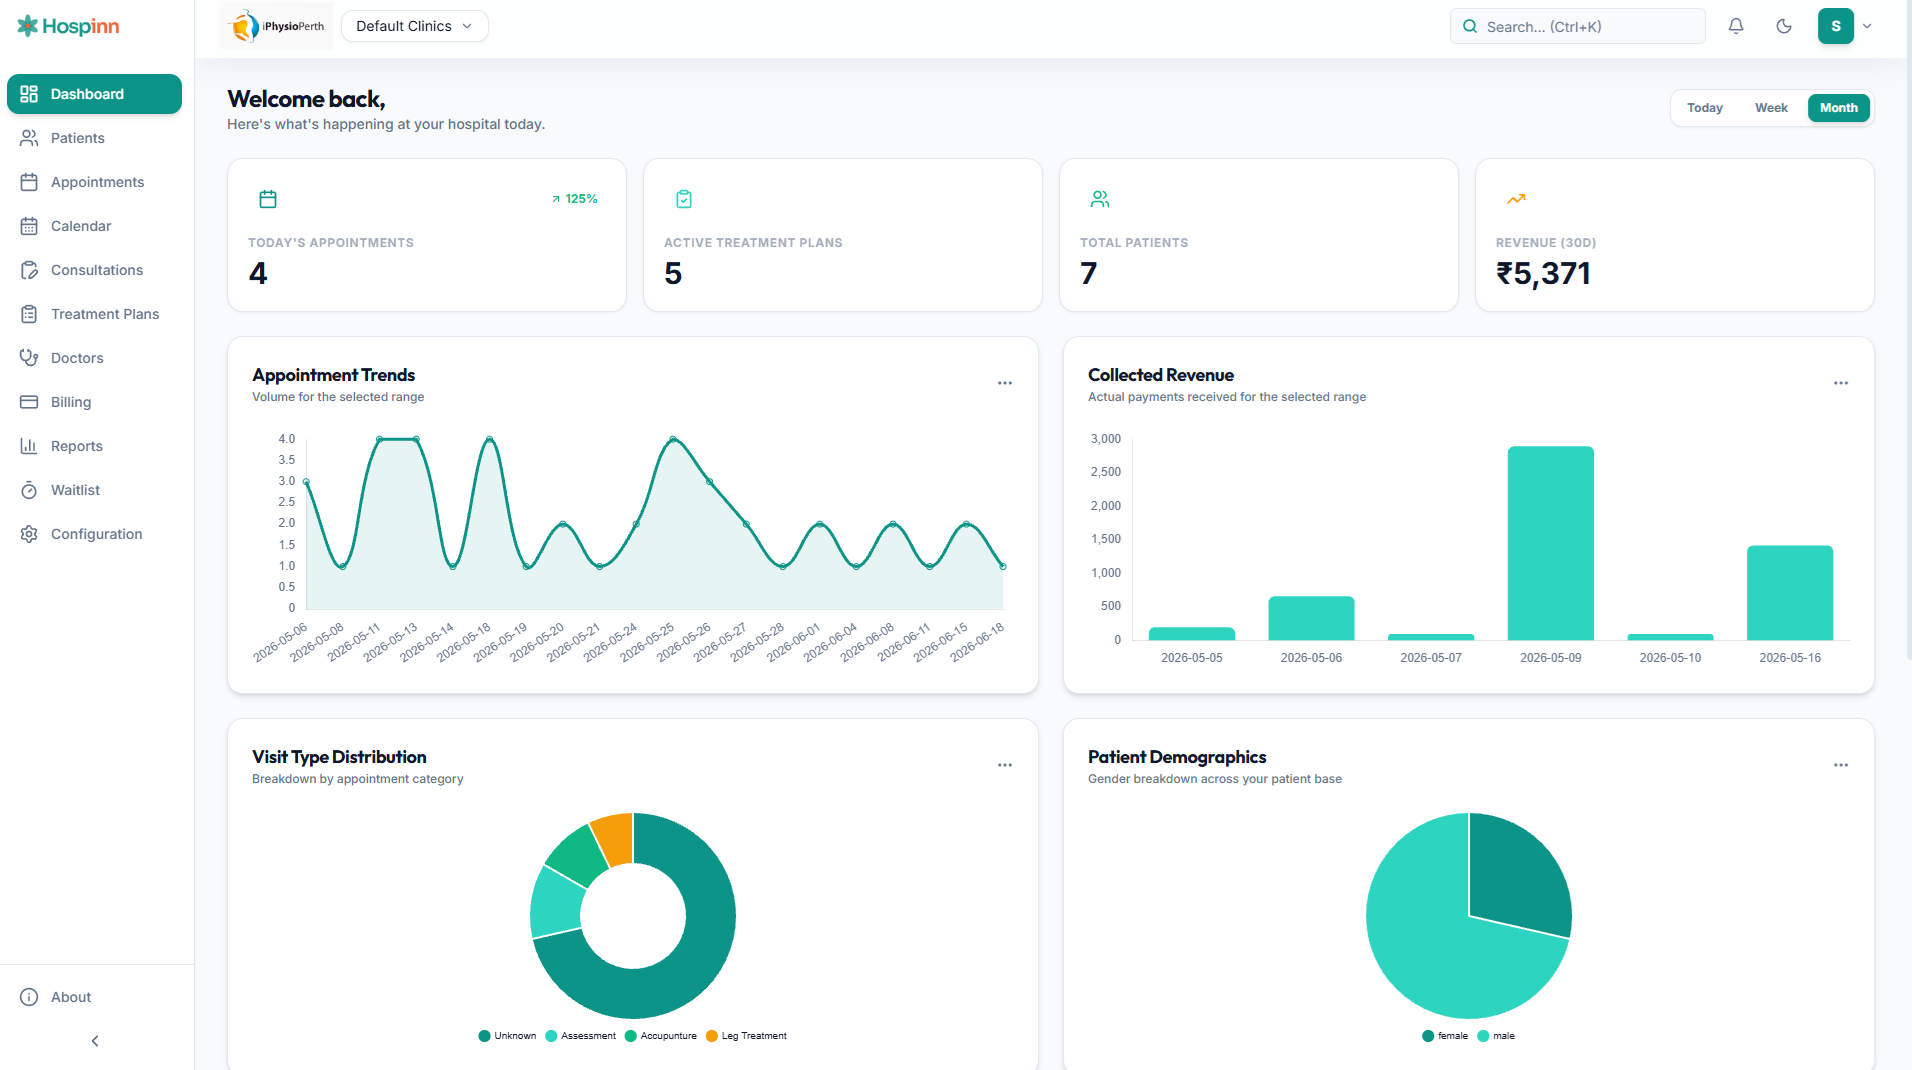
Task: Toggle Leg Treatment legend item
Action: click(746, 1036)
